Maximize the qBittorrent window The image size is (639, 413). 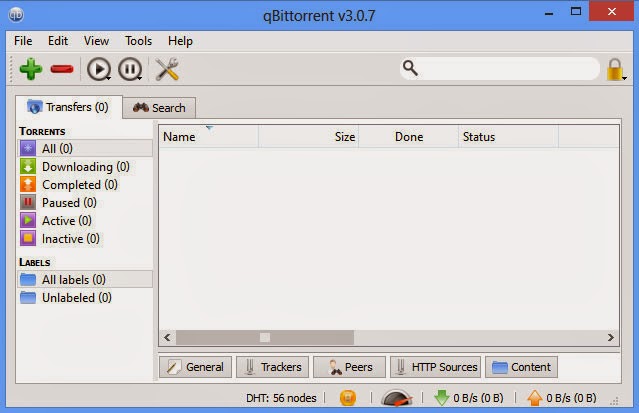576,11
